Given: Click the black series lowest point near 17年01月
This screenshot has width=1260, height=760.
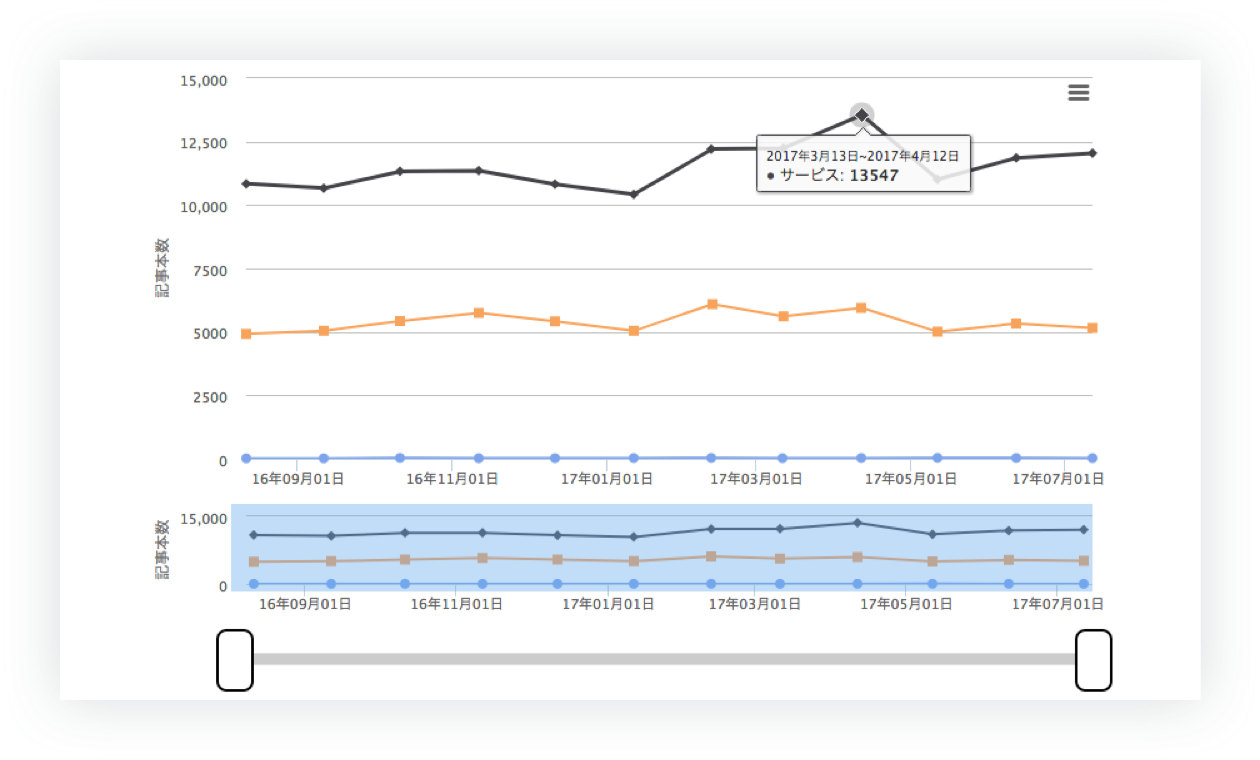Looking at the screenshot, I should 634,194.
